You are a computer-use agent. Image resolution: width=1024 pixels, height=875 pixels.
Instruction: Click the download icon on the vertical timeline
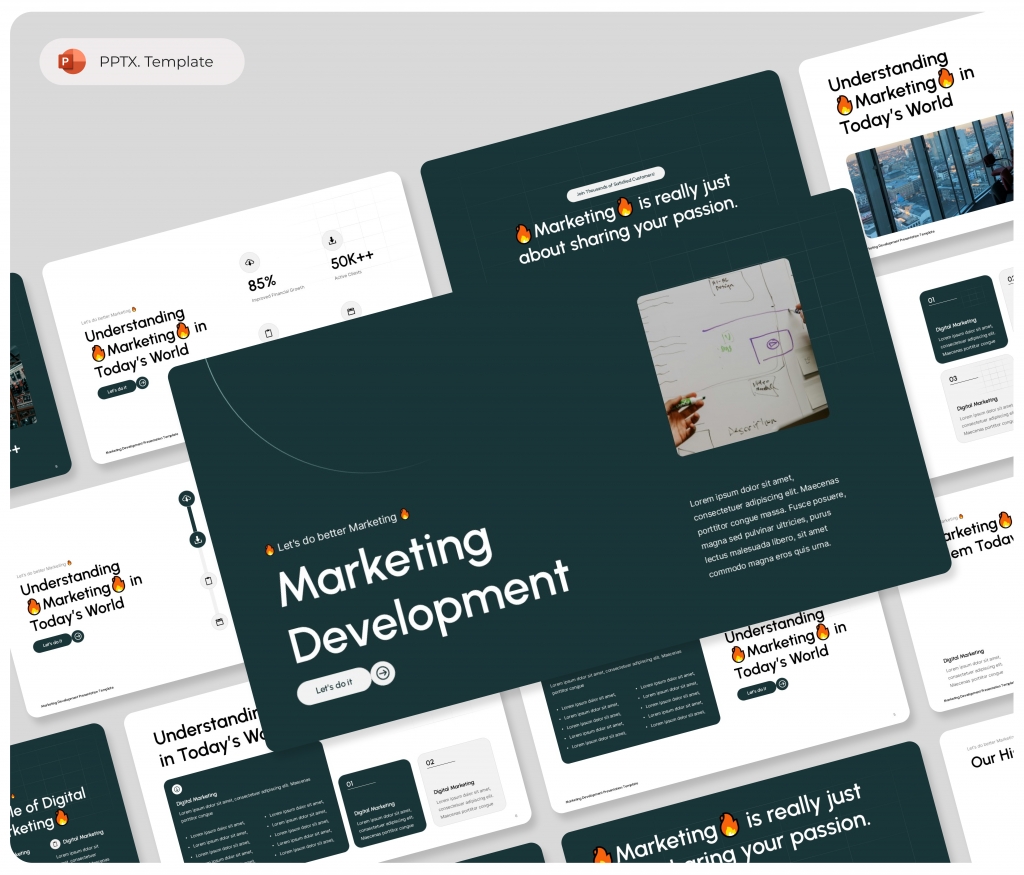197,539
